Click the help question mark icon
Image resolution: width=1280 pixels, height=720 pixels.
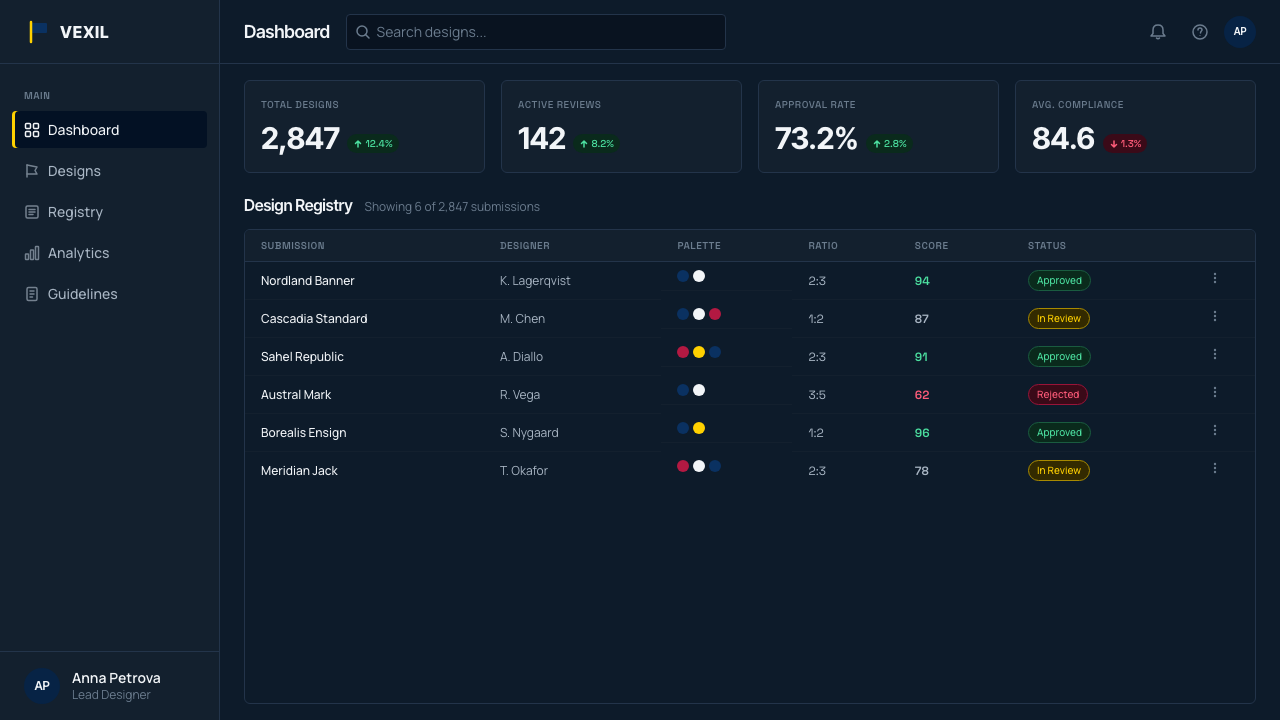(x=1200, y=32)
